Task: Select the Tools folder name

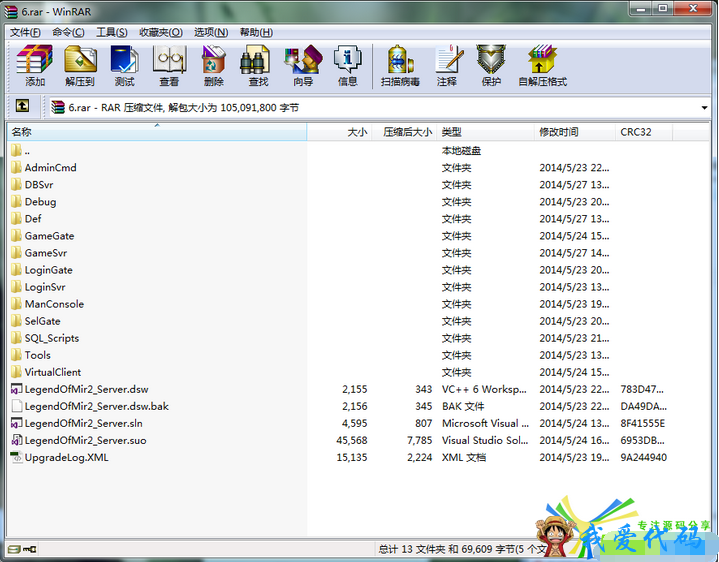Action: pyautogui.click(x=38, y=355)
